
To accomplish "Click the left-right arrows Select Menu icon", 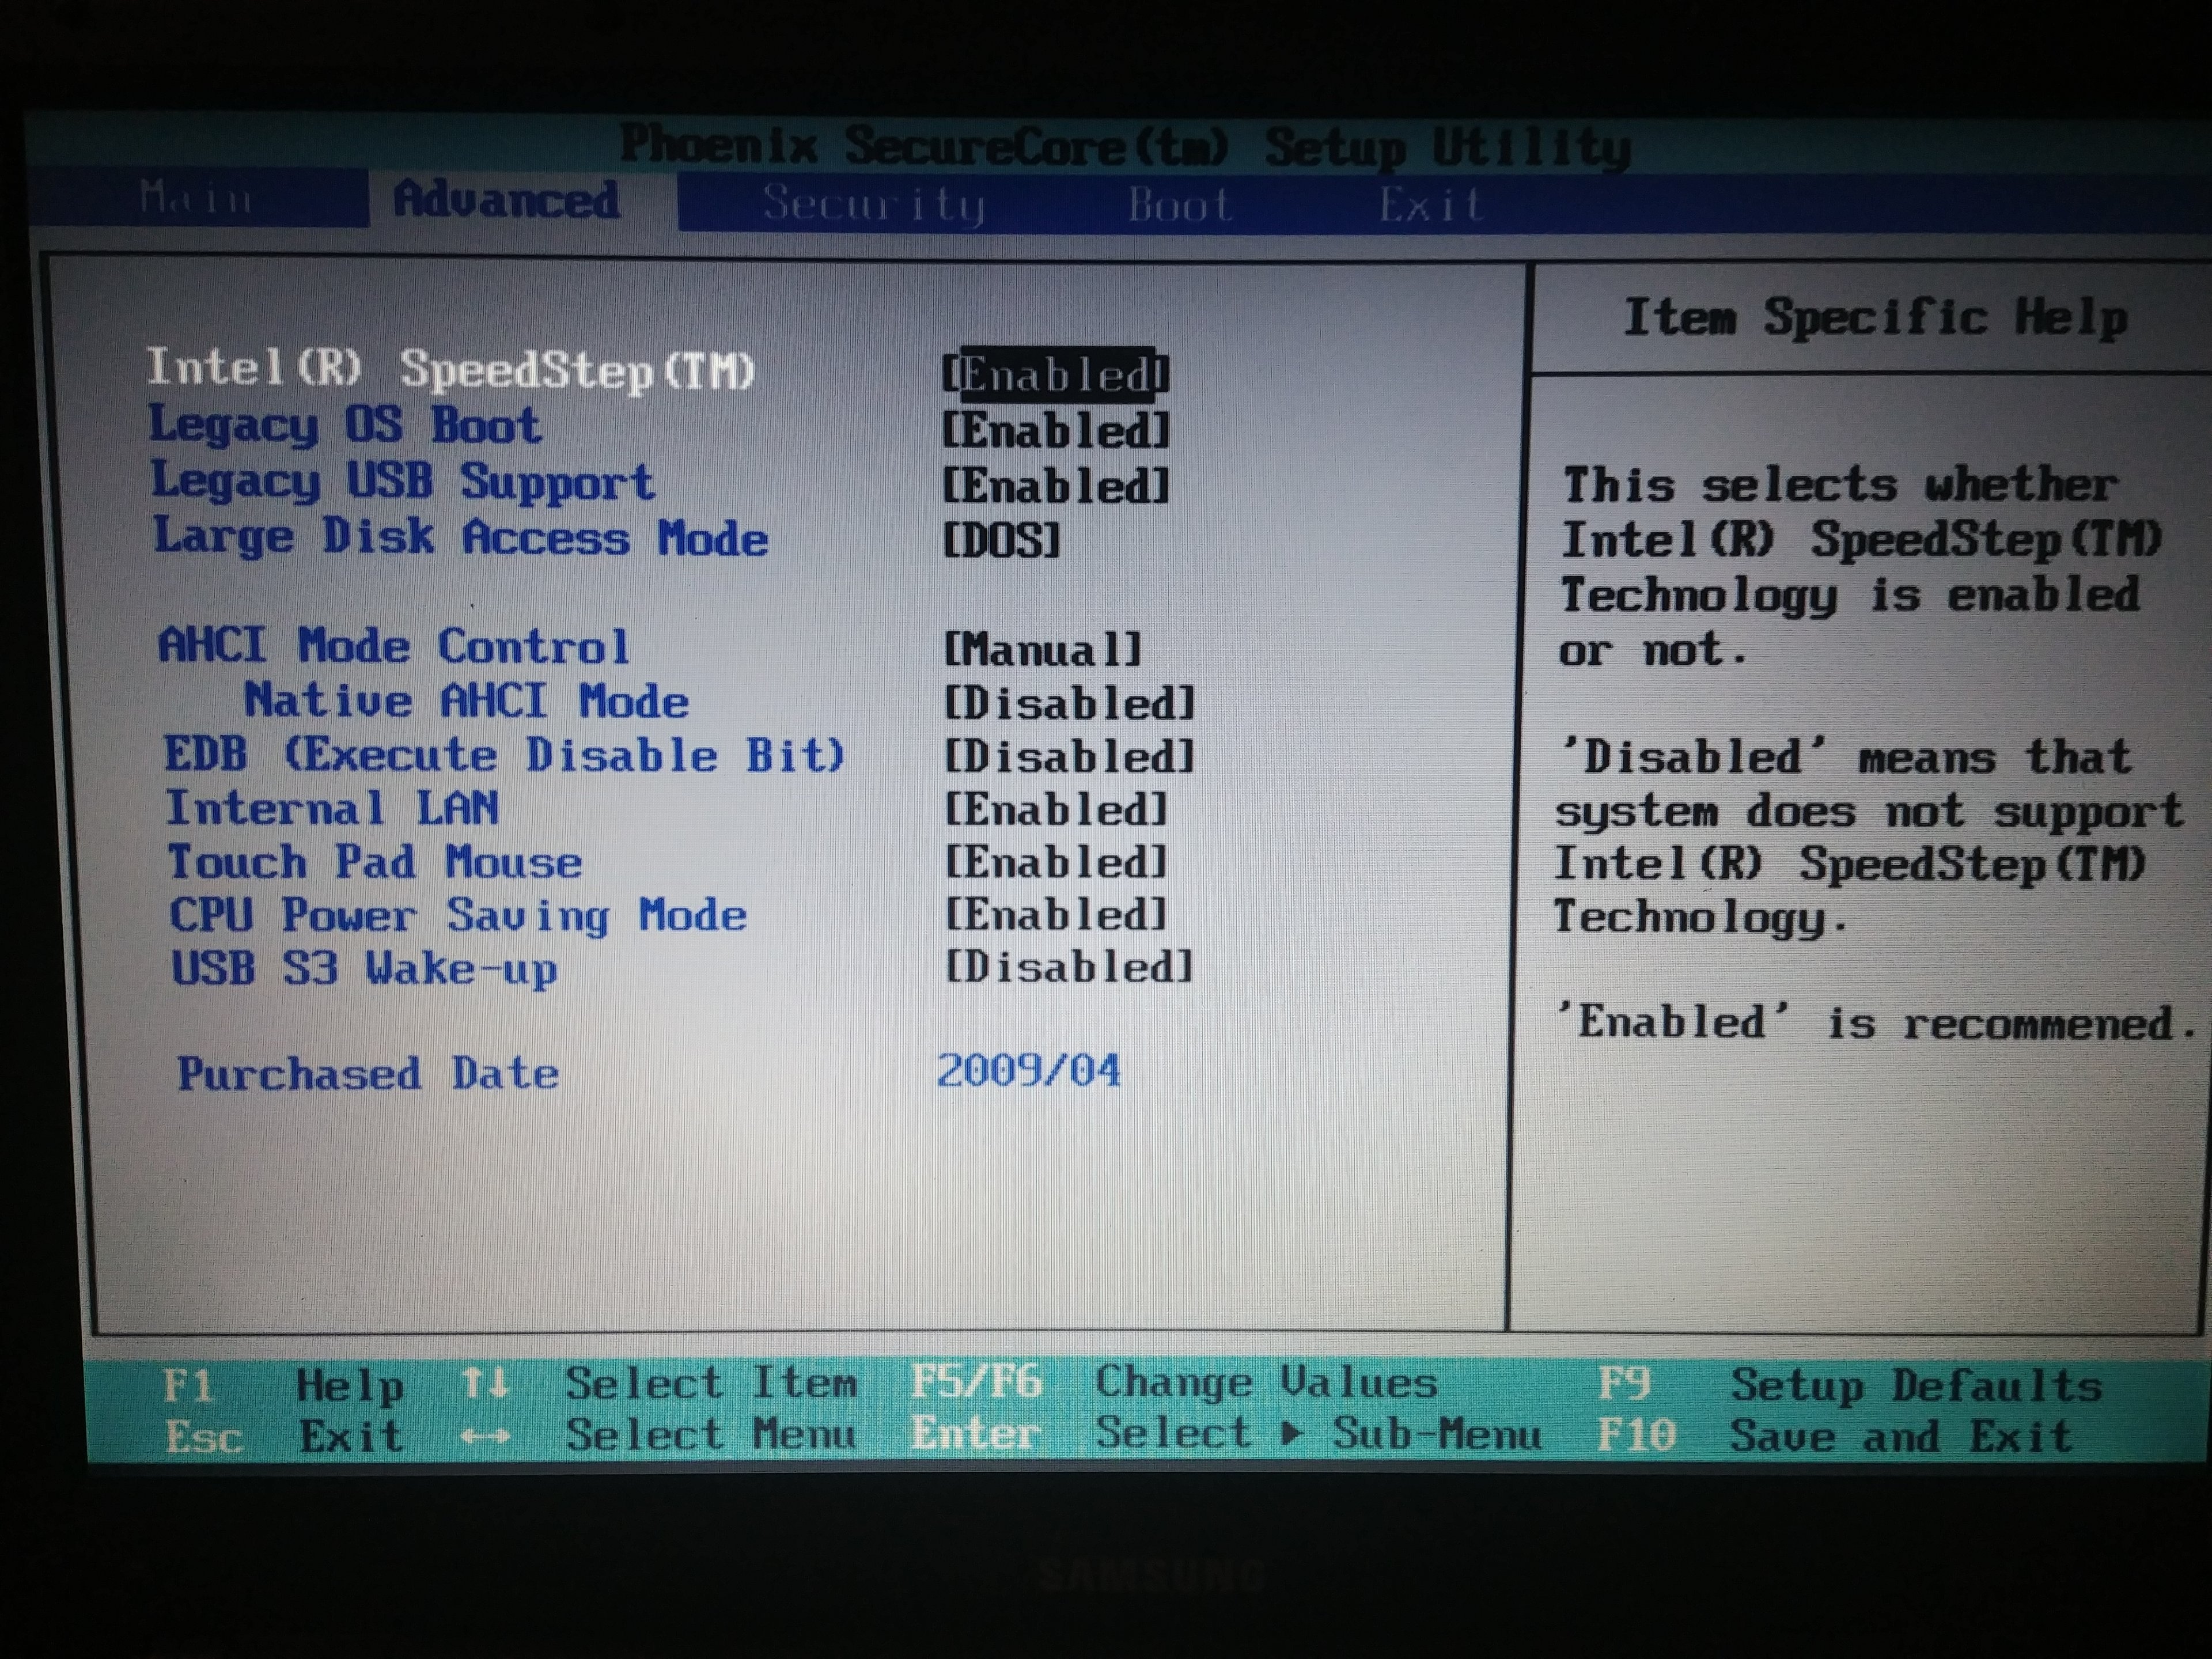I will [x=485, y=1437].
